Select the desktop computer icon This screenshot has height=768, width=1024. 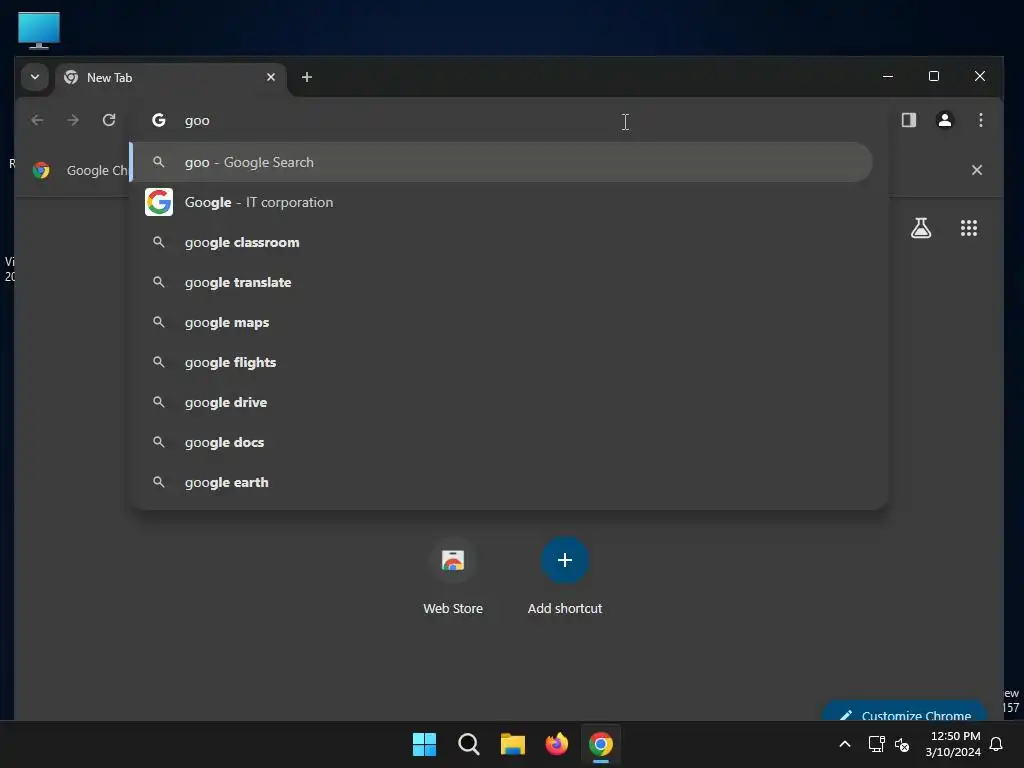pyautogui.click(x=39, y=30)
